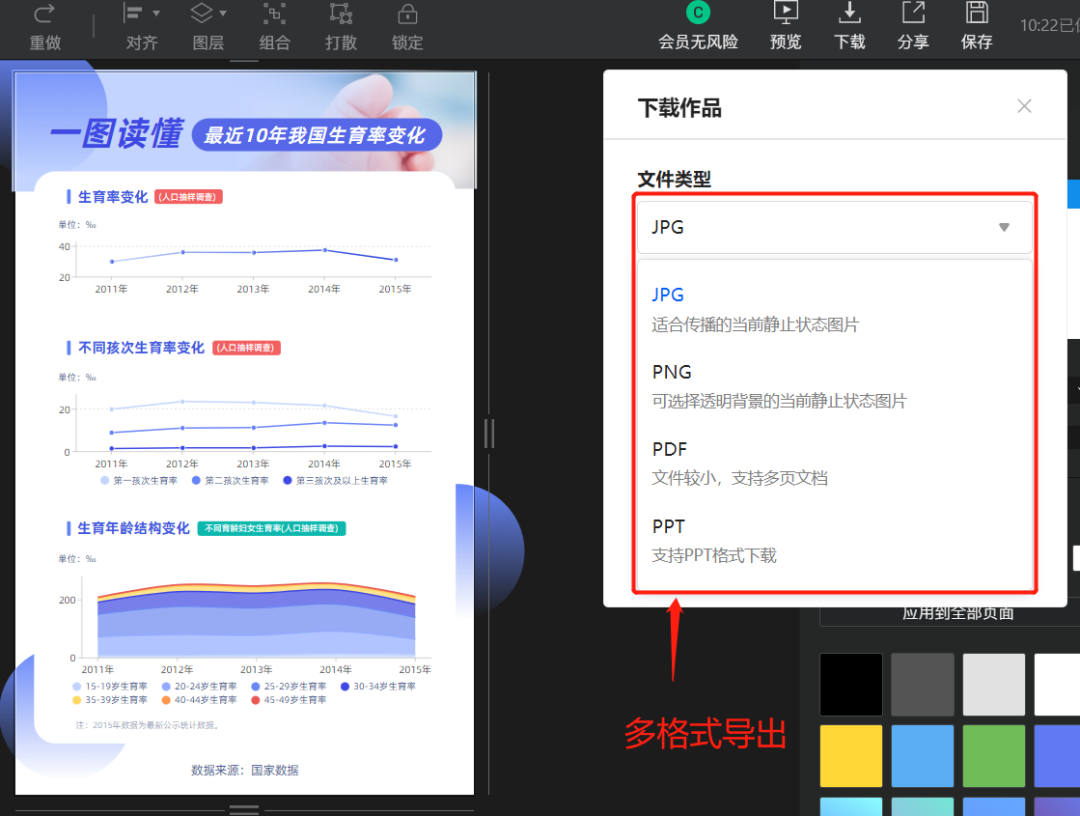This screenshot has height=816, width=1080.
Task: Click the 一图读懂 title on canvas
Action: tap(116, 133)
